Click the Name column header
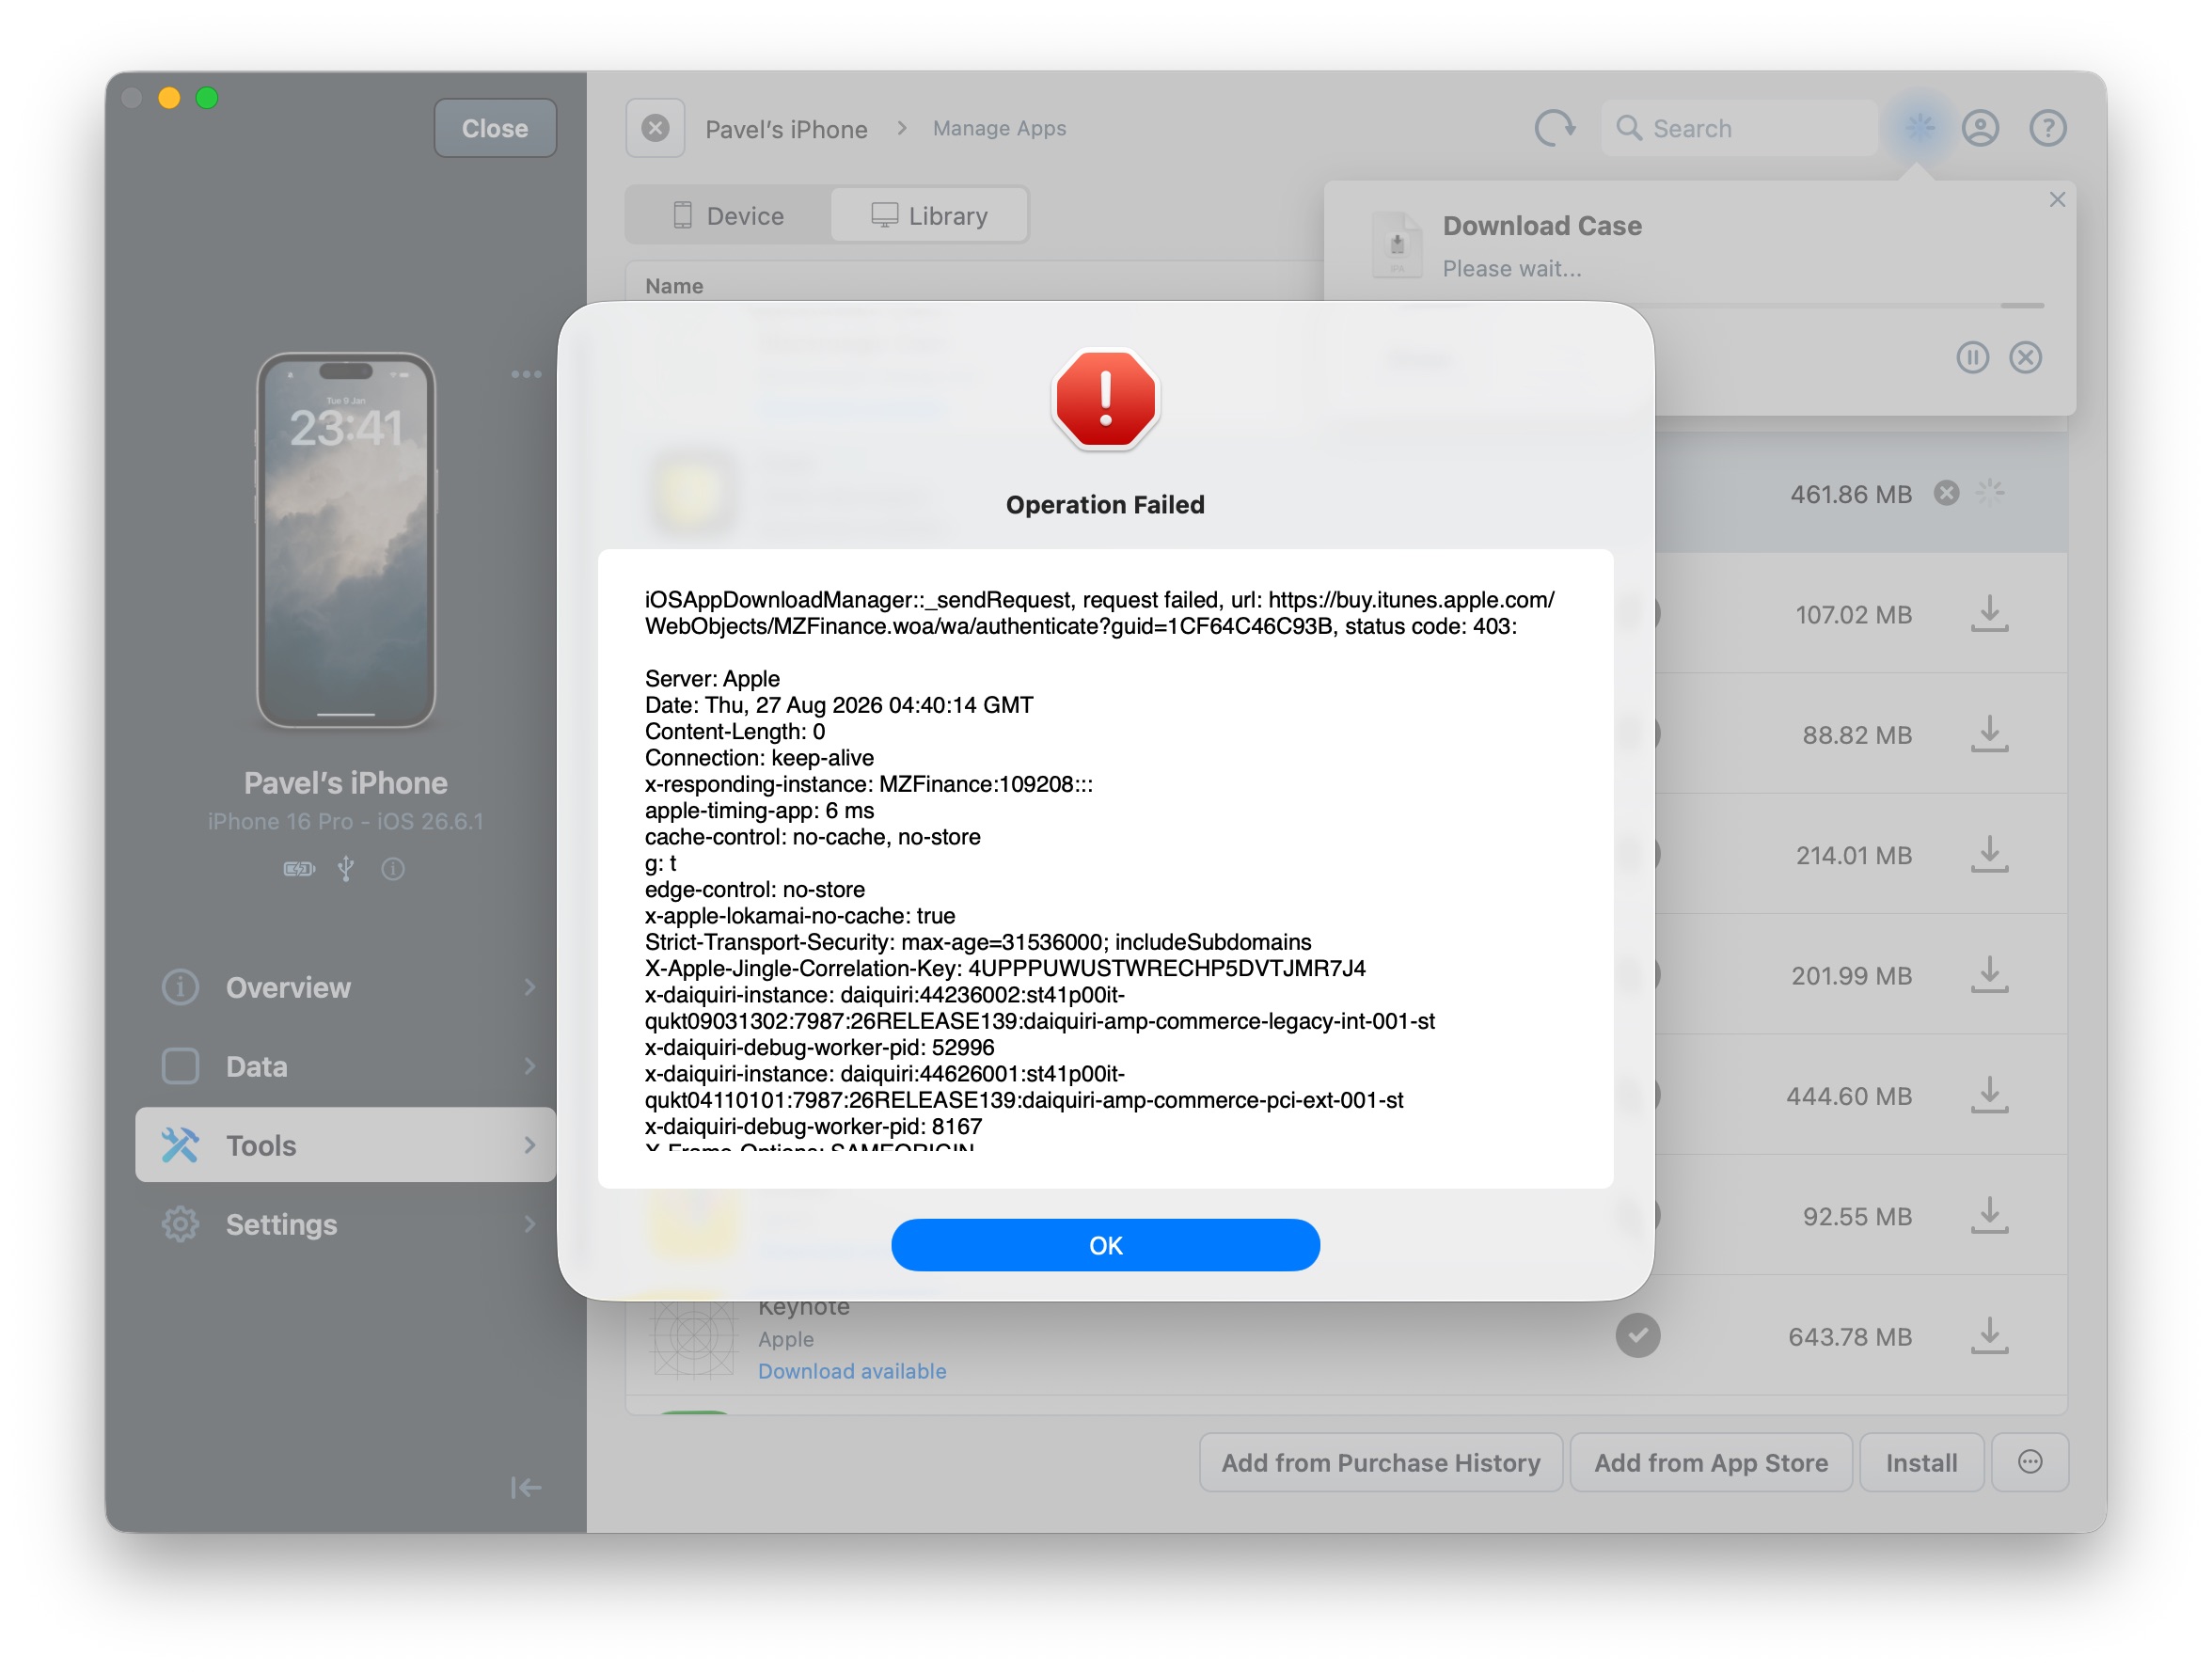Screen dimensions: 2212x1672 pyautogui.click(x=674, y=286)
